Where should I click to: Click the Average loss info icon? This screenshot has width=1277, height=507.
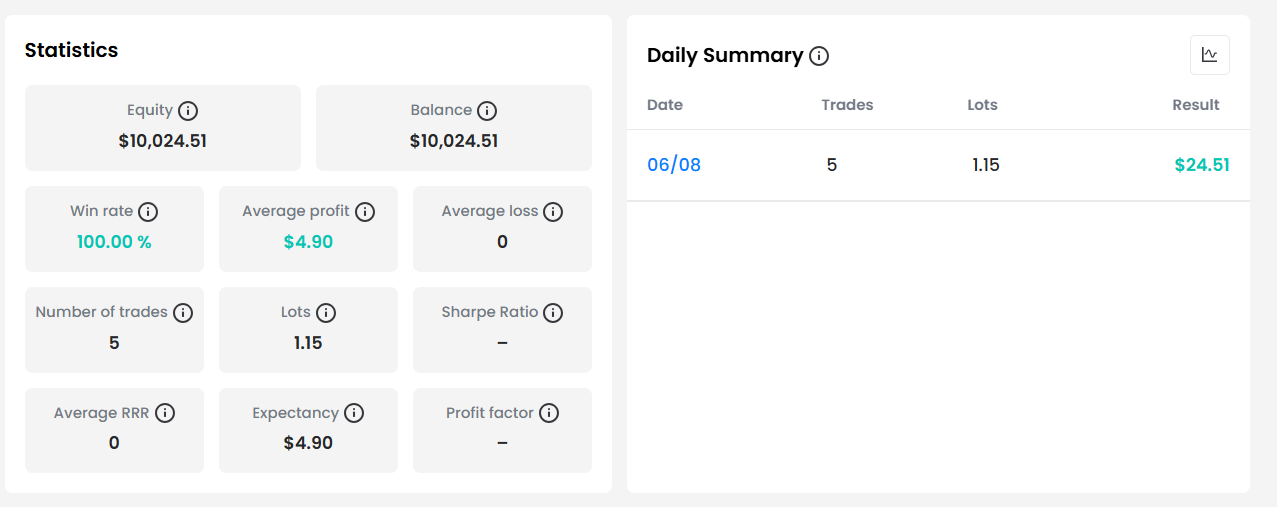pyautogui.click(x=553, y=212)
